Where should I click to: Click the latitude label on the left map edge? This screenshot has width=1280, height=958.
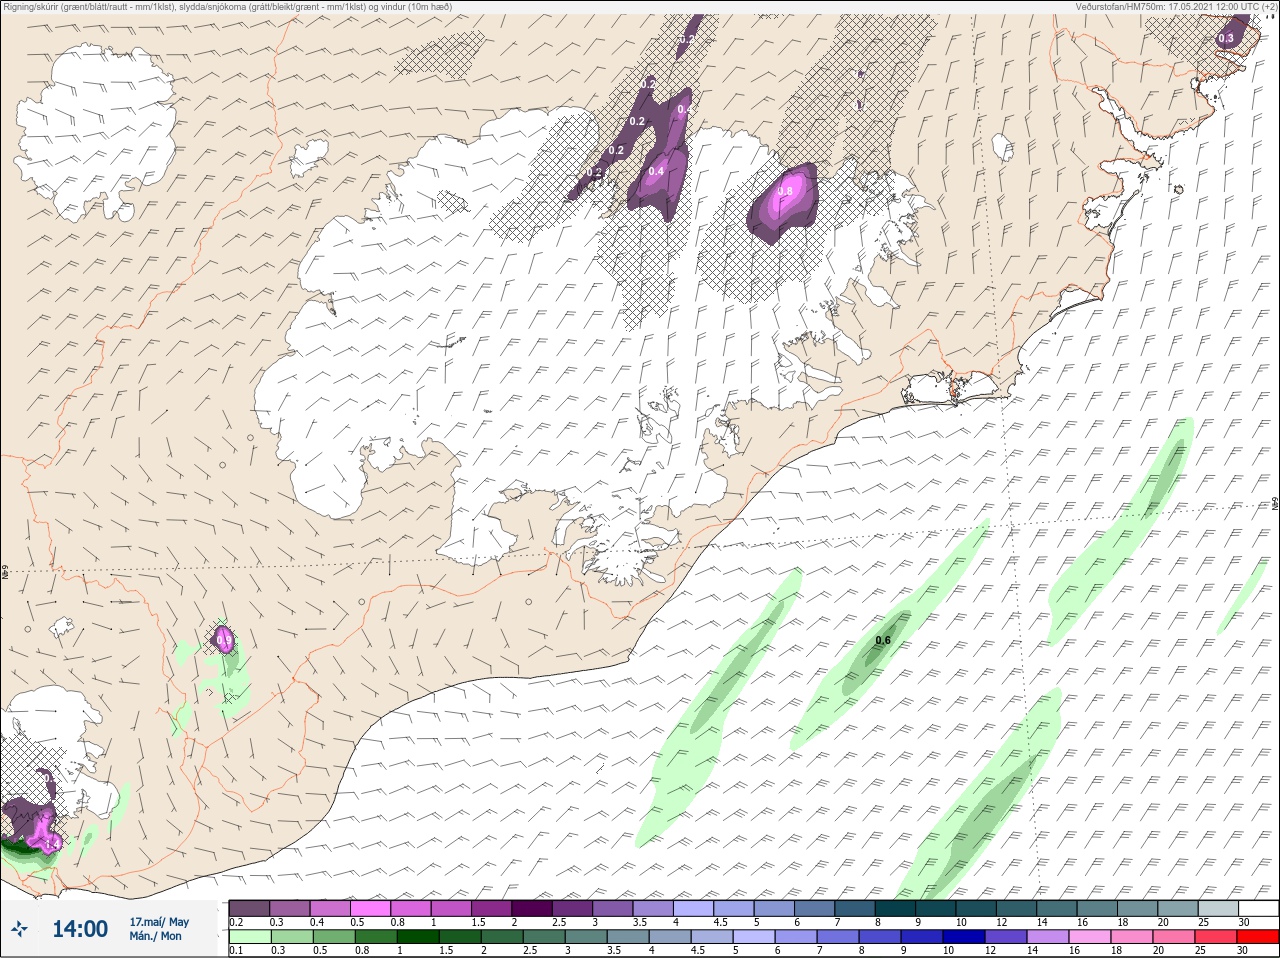click(5, 573)
